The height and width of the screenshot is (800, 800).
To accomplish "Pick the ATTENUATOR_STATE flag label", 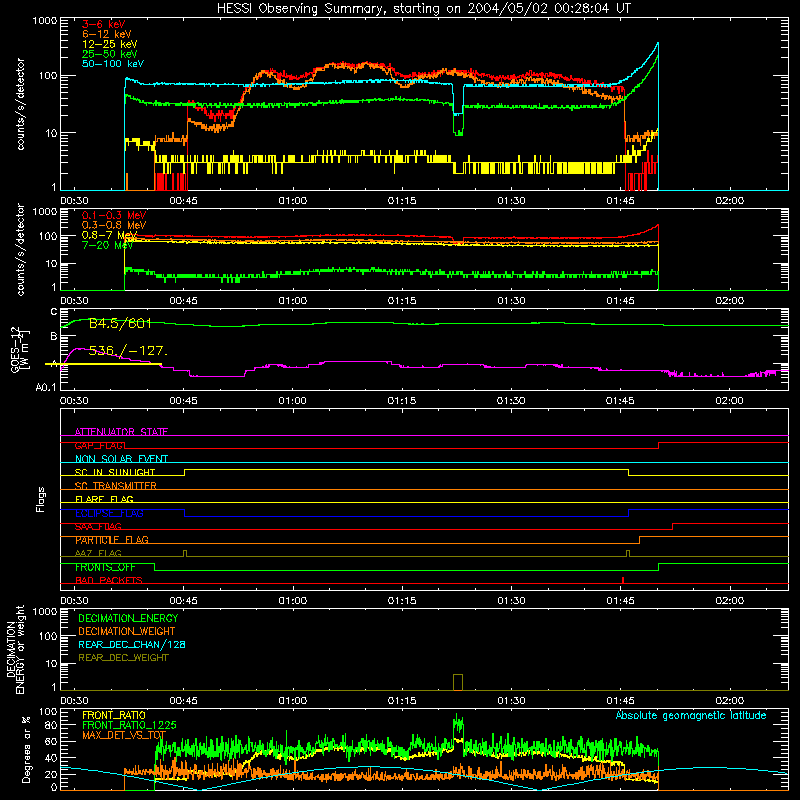I will coord(121,432).
